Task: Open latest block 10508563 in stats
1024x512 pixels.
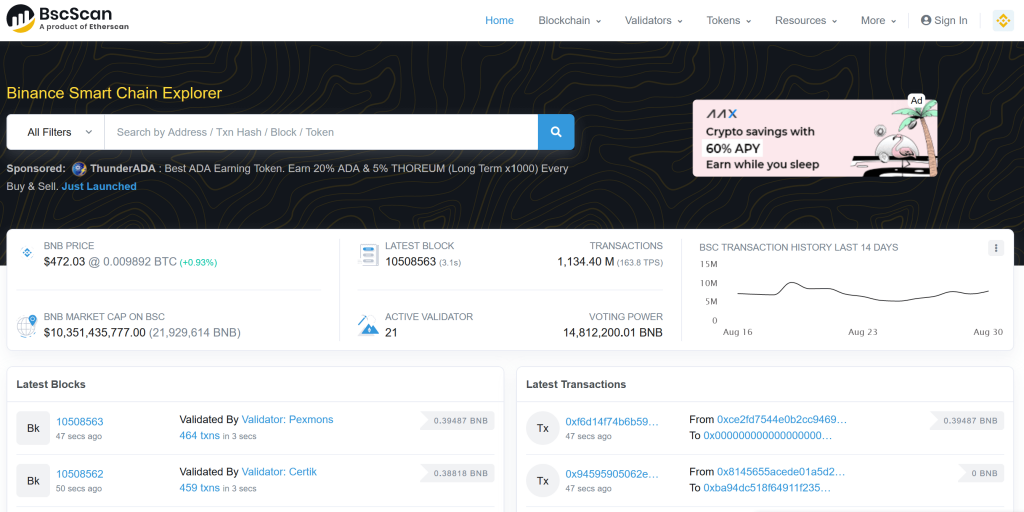Action: 410,262
